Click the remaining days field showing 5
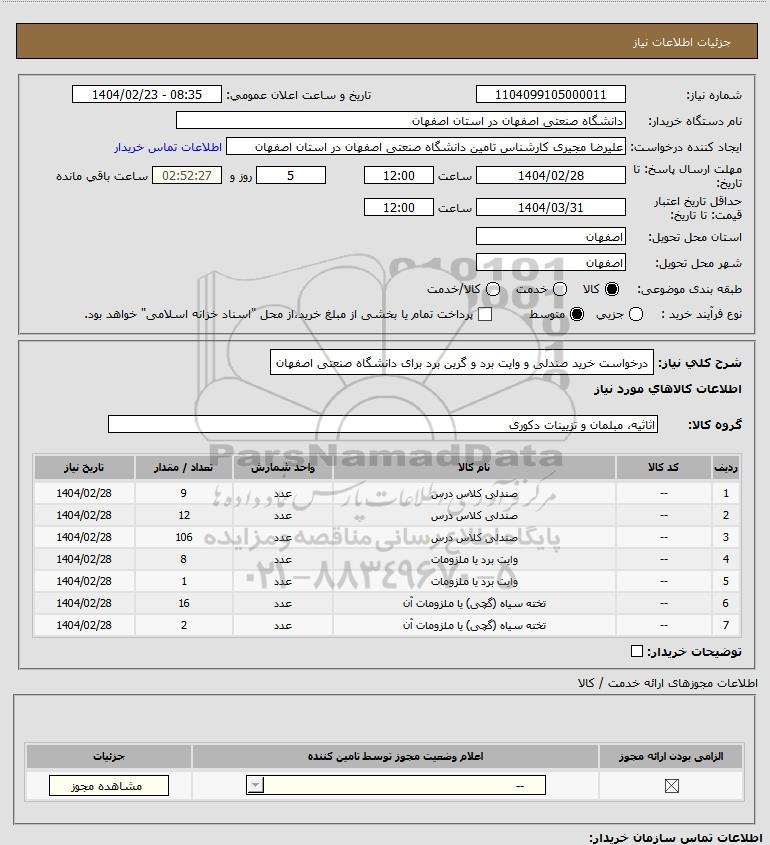 pos(290,175)
